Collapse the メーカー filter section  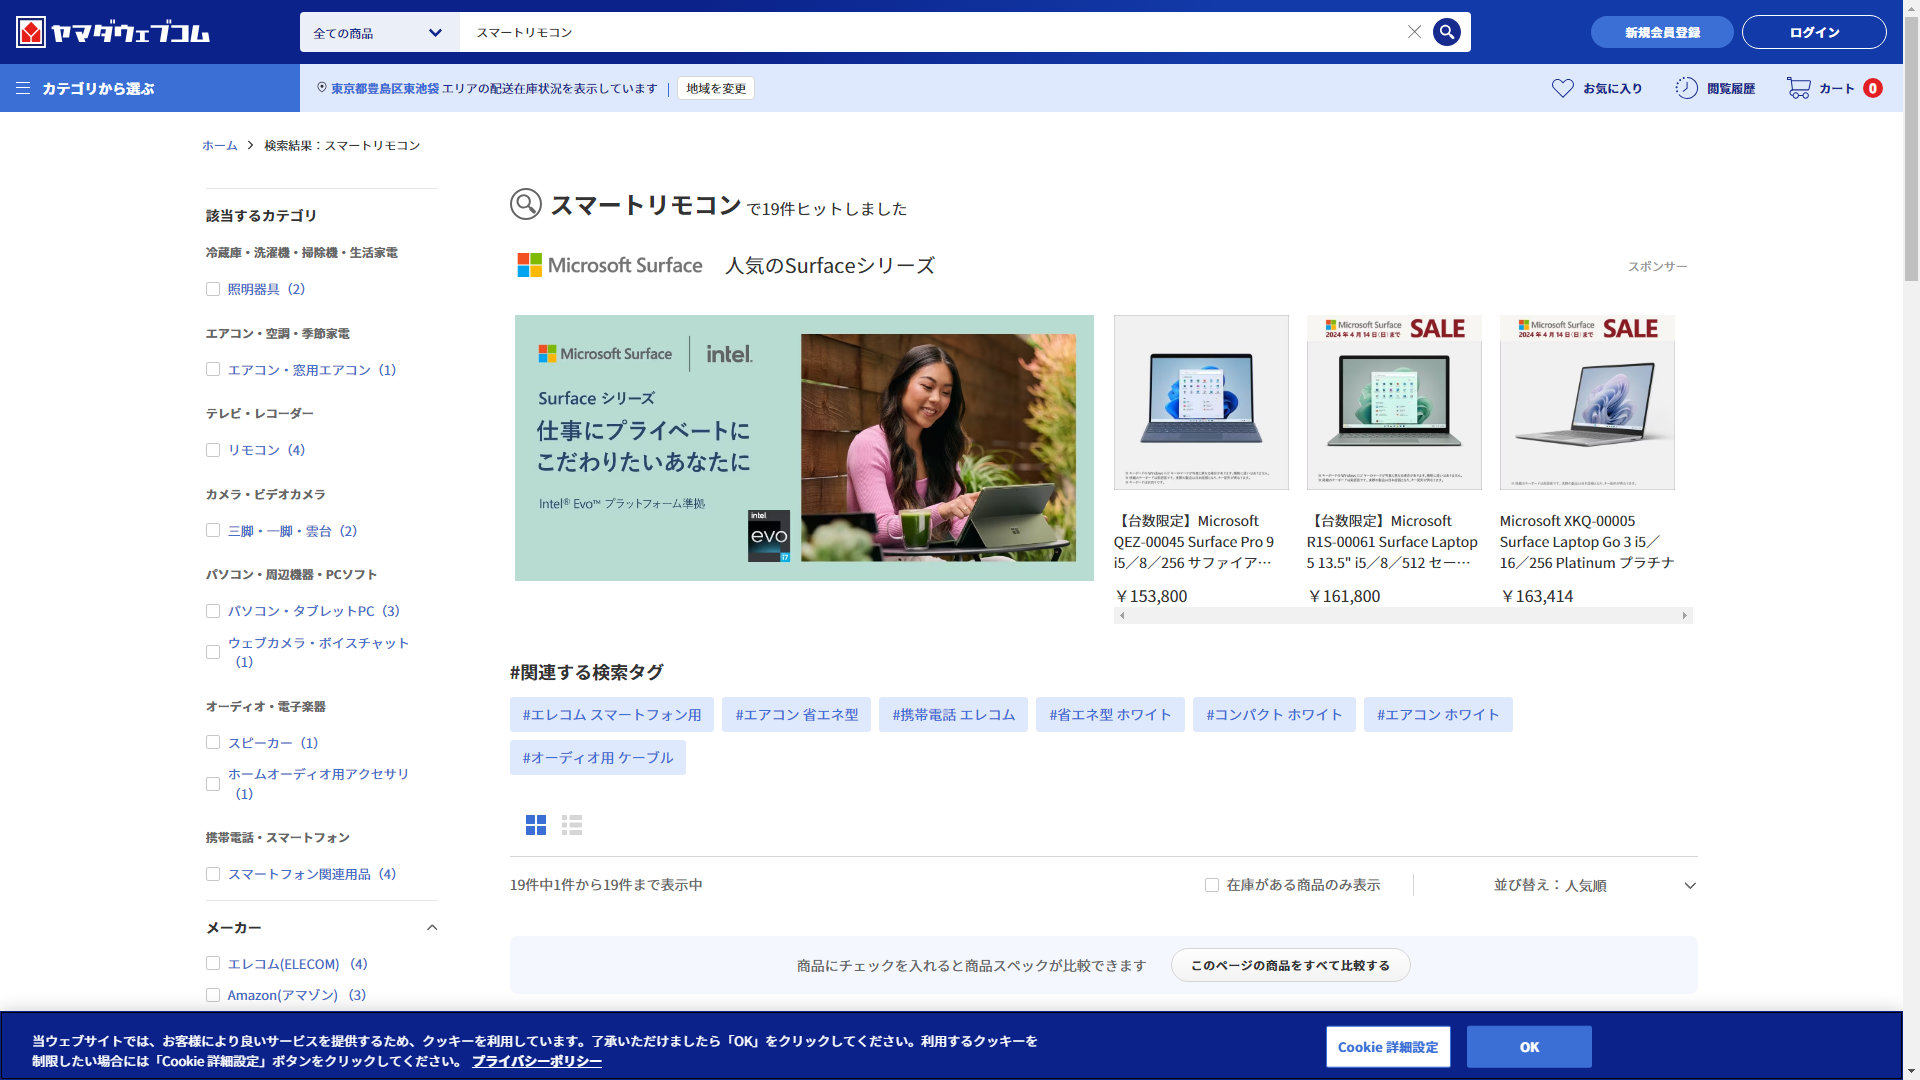[x=432, y=928]
